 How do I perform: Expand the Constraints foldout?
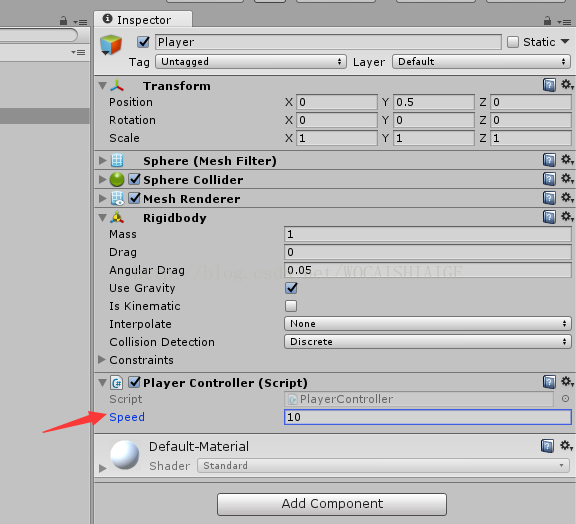(x=102, y=360)
